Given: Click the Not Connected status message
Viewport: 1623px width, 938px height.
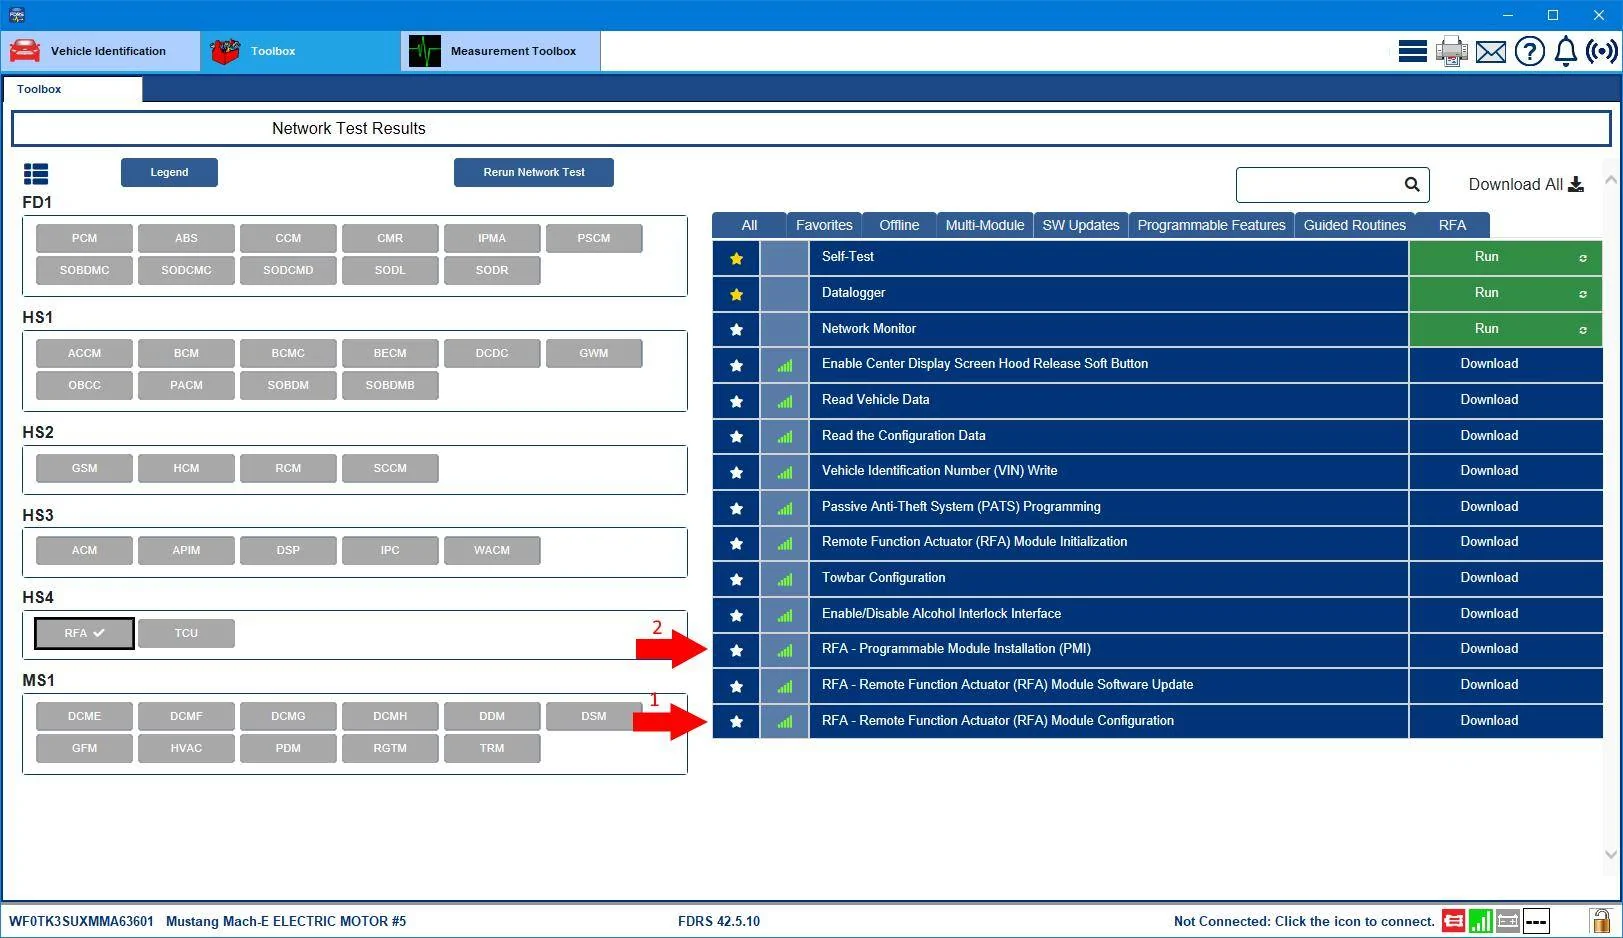Looking at the screenshot, I should [1304, 922].
